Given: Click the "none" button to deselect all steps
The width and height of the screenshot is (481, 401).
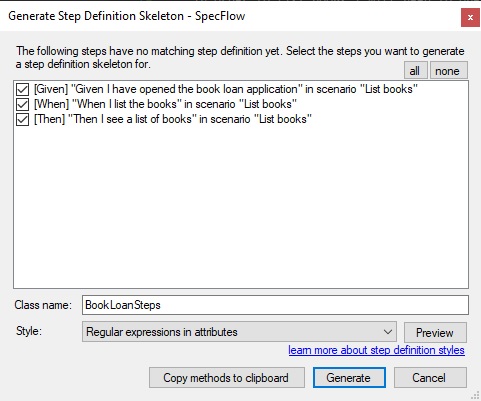Looking at the screenshot, I should (448, 70).
